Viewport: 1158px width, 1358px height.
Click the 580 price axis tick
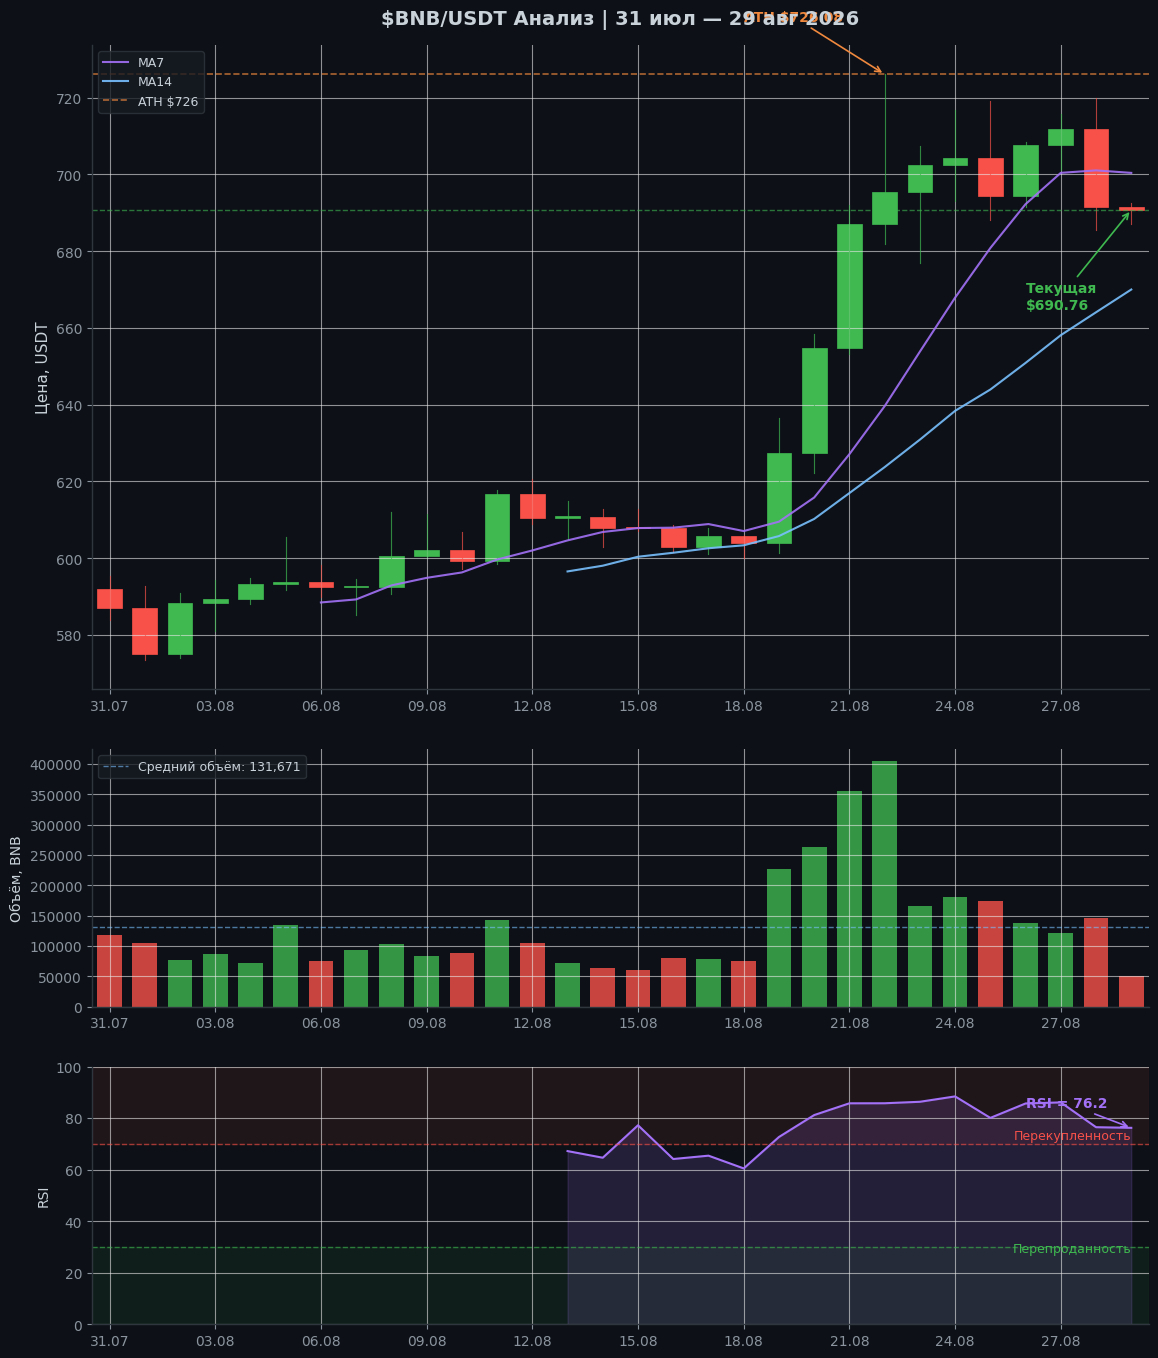pos(70,636)
